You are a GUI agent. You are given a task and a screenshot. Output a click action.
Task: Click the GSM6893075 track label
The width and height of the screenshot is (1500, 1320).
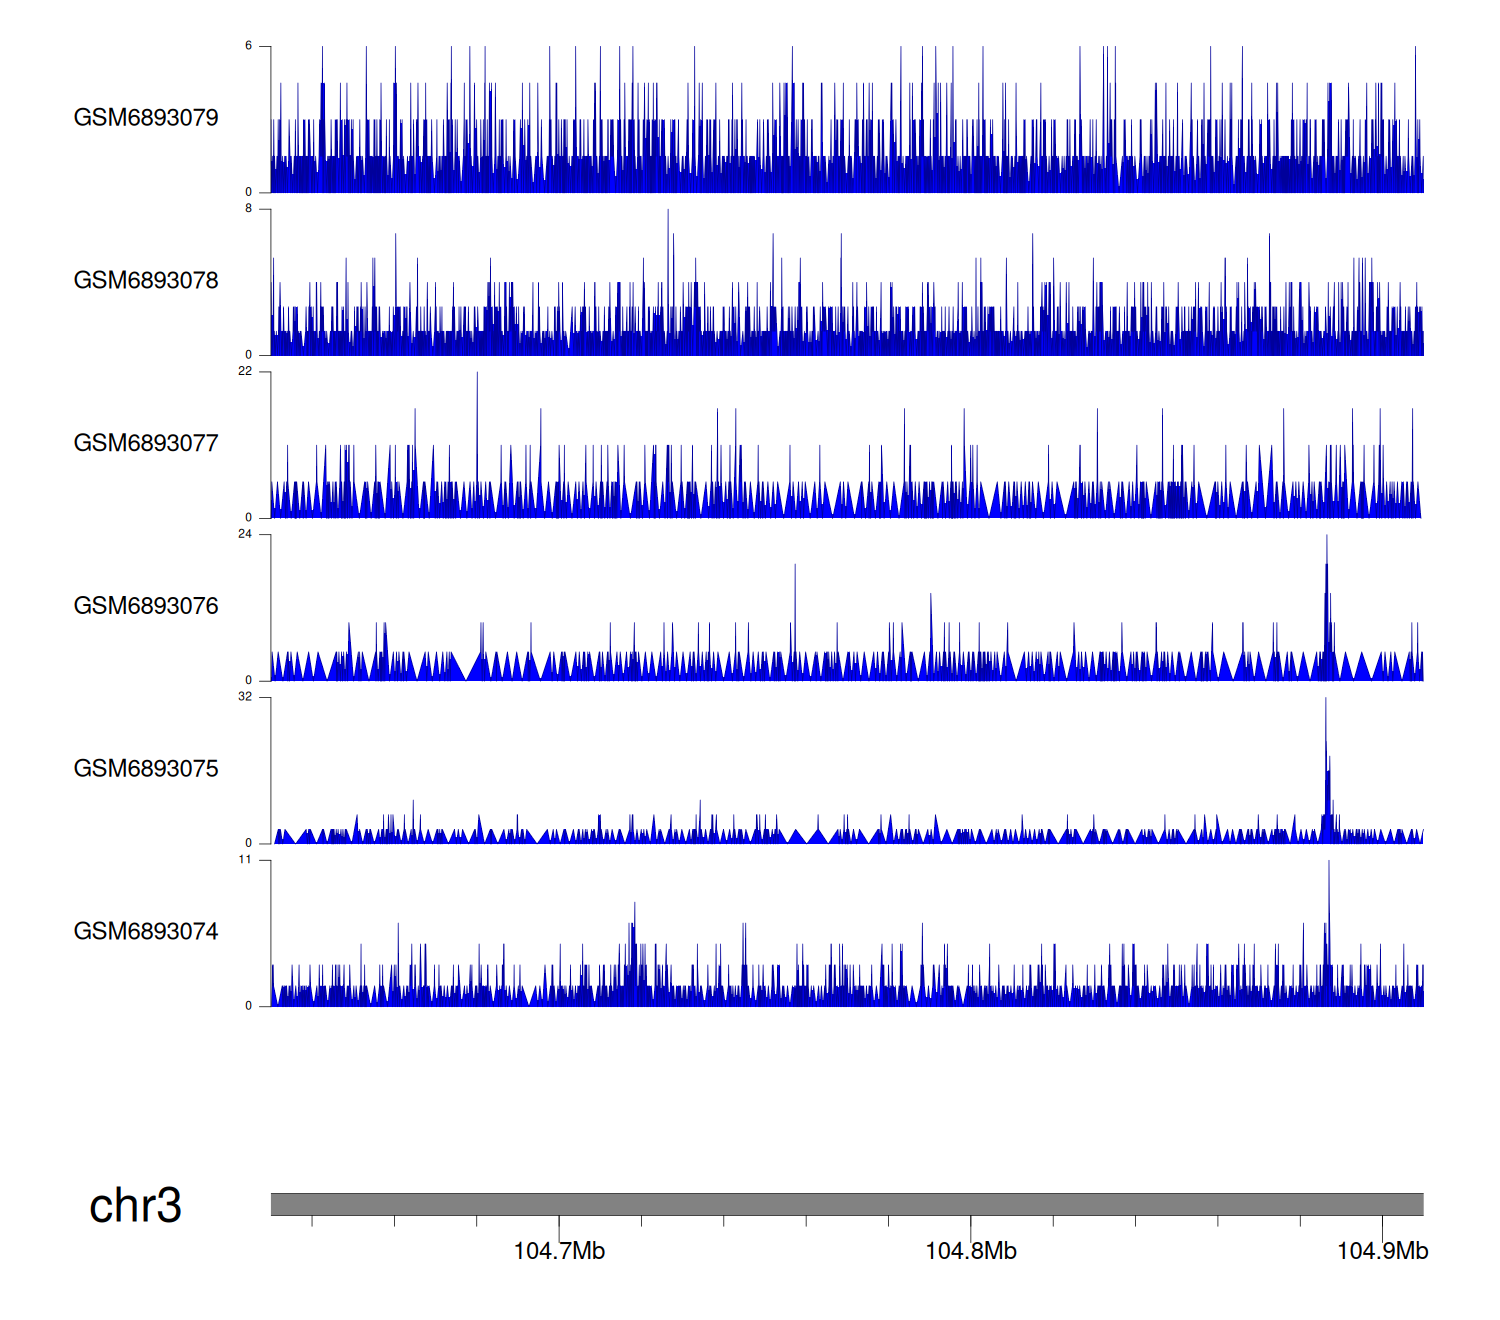pos(146,769)
